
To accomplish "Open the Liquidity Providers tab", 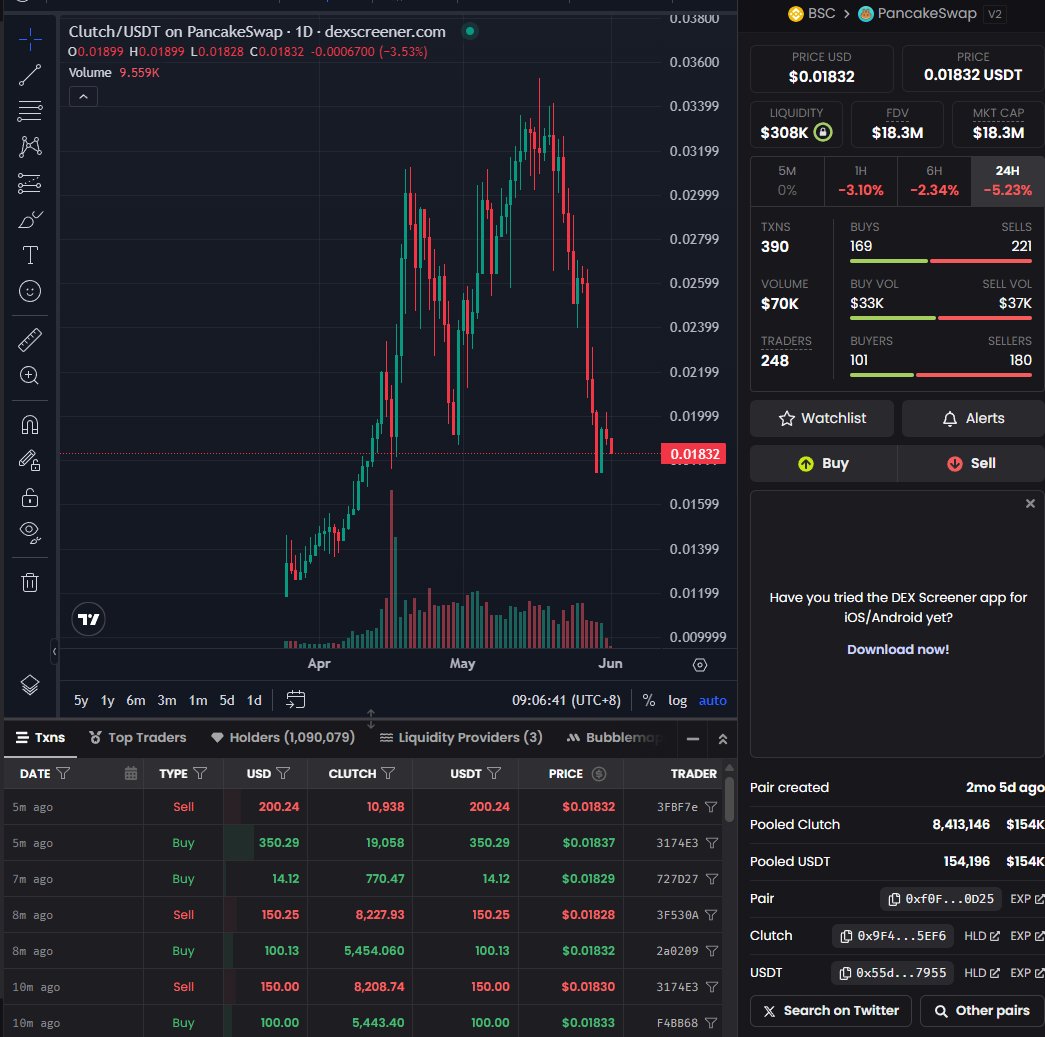I will tap(461, 738).
